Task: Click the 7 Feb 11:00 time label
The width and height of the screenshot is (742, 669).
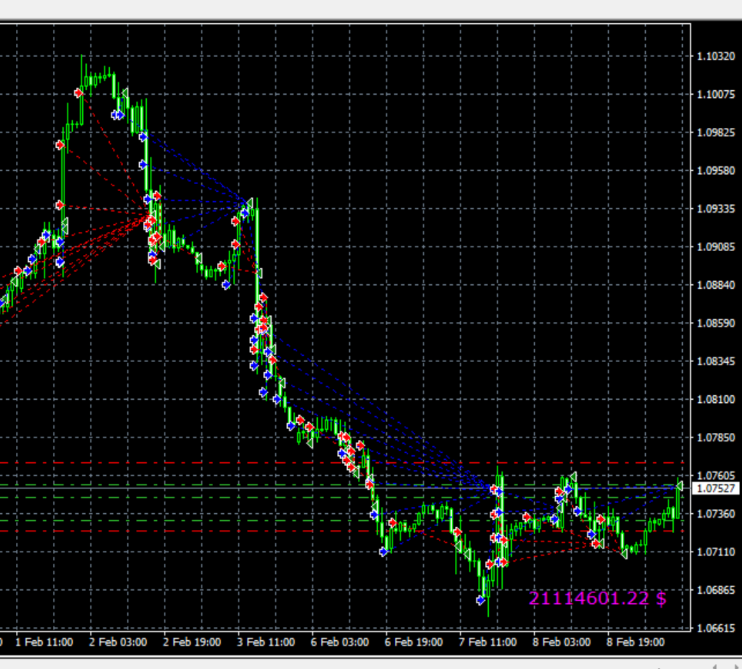Action: (x=487, y=643)
